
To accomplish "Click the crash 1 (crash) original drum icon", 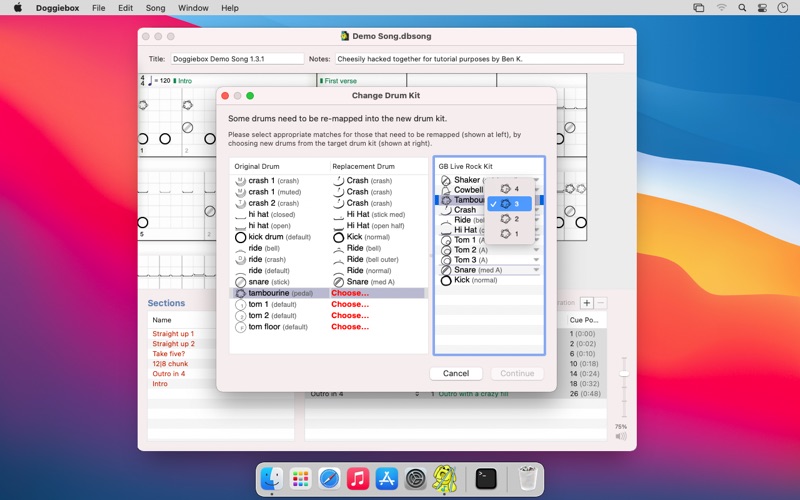I will point(240,181).
